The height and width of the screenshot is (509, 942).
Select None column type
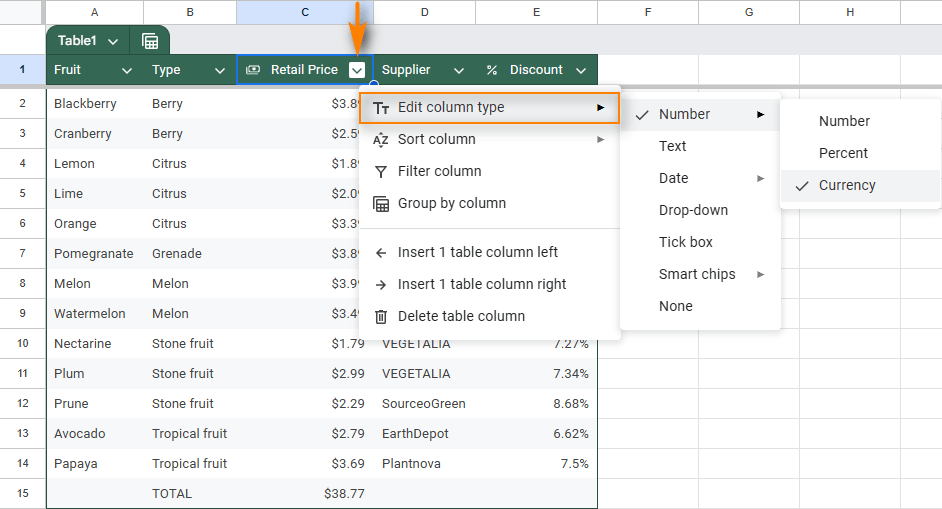coord(700,306)
